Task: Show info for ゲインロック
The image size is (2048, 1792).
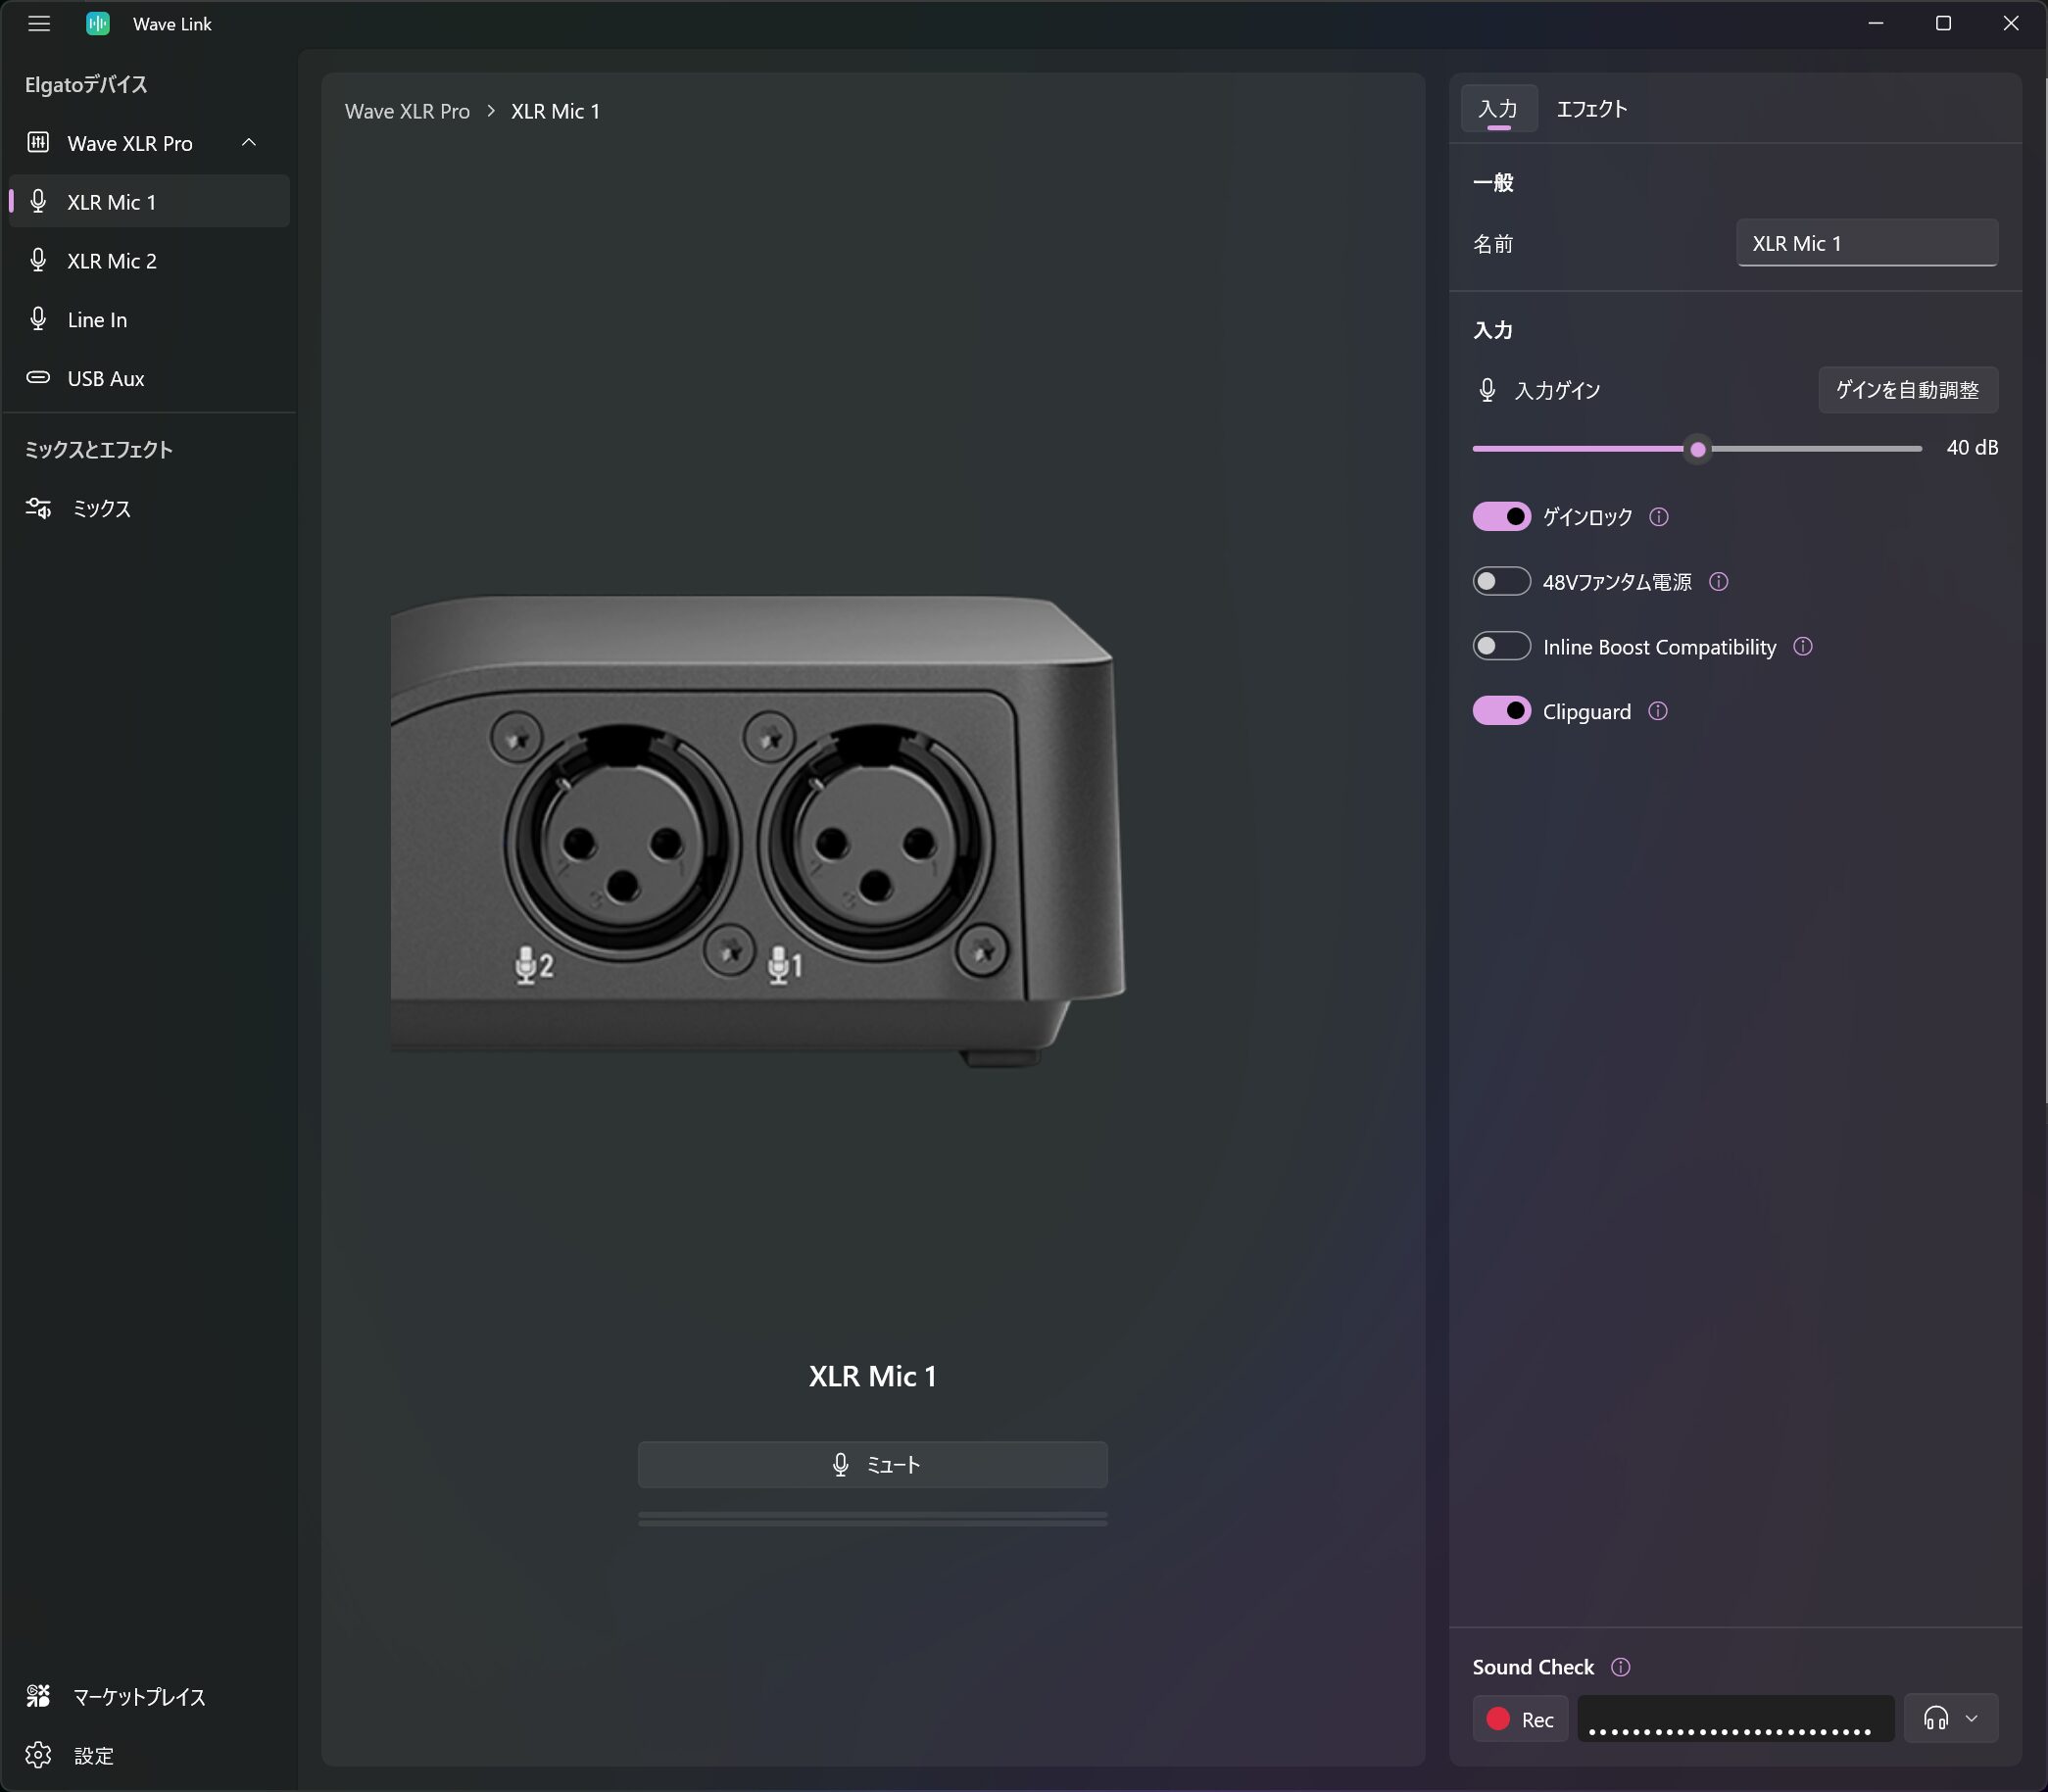Action: pyautogui.click(x=1658, y=516)
